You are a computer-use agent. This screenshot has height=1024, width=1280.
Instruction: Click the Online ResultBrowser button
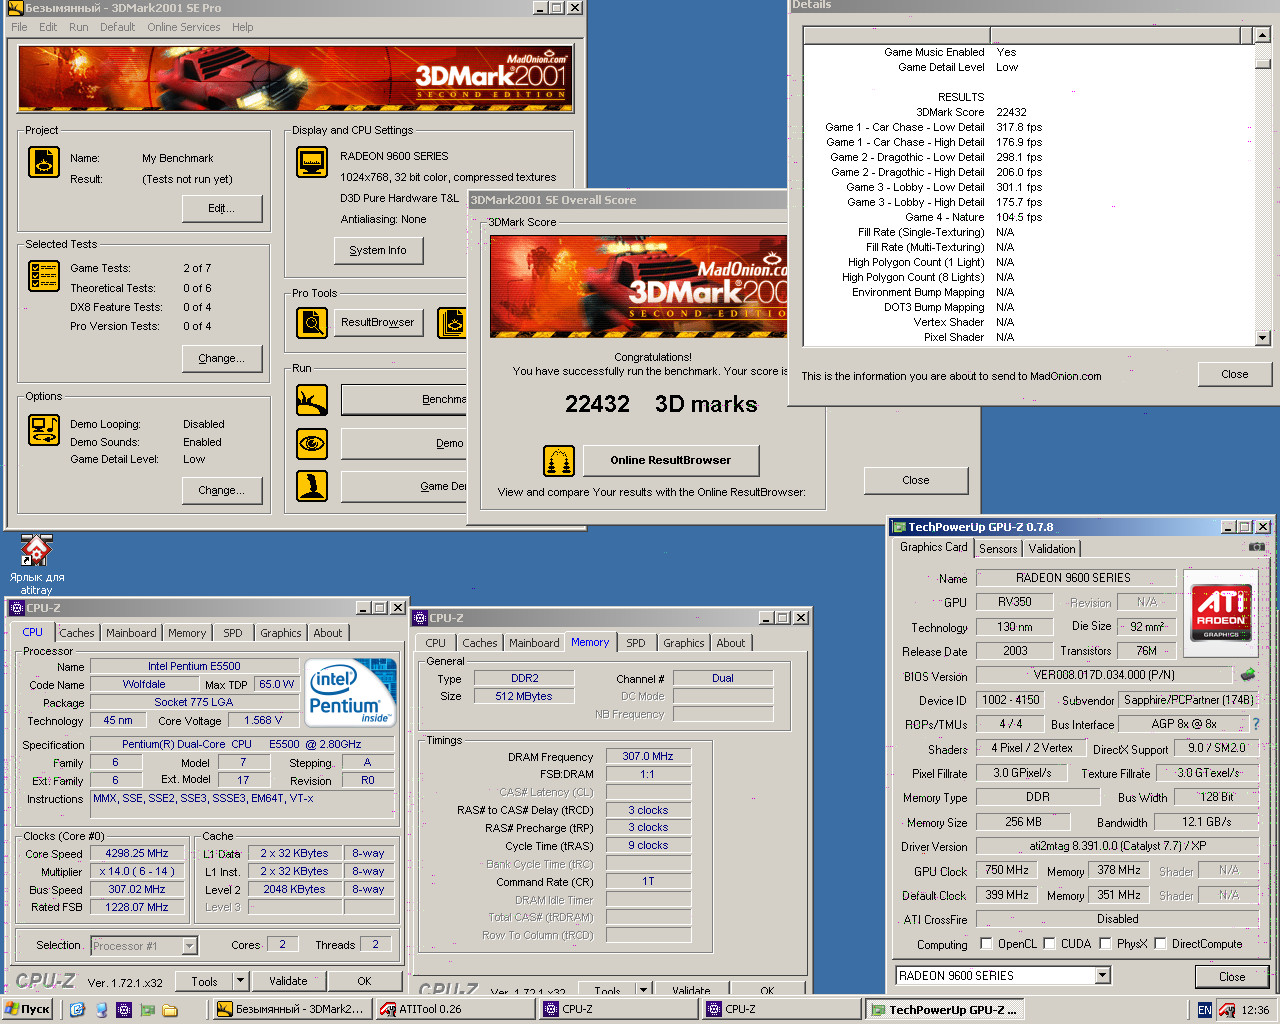click(x=671, y=460)
